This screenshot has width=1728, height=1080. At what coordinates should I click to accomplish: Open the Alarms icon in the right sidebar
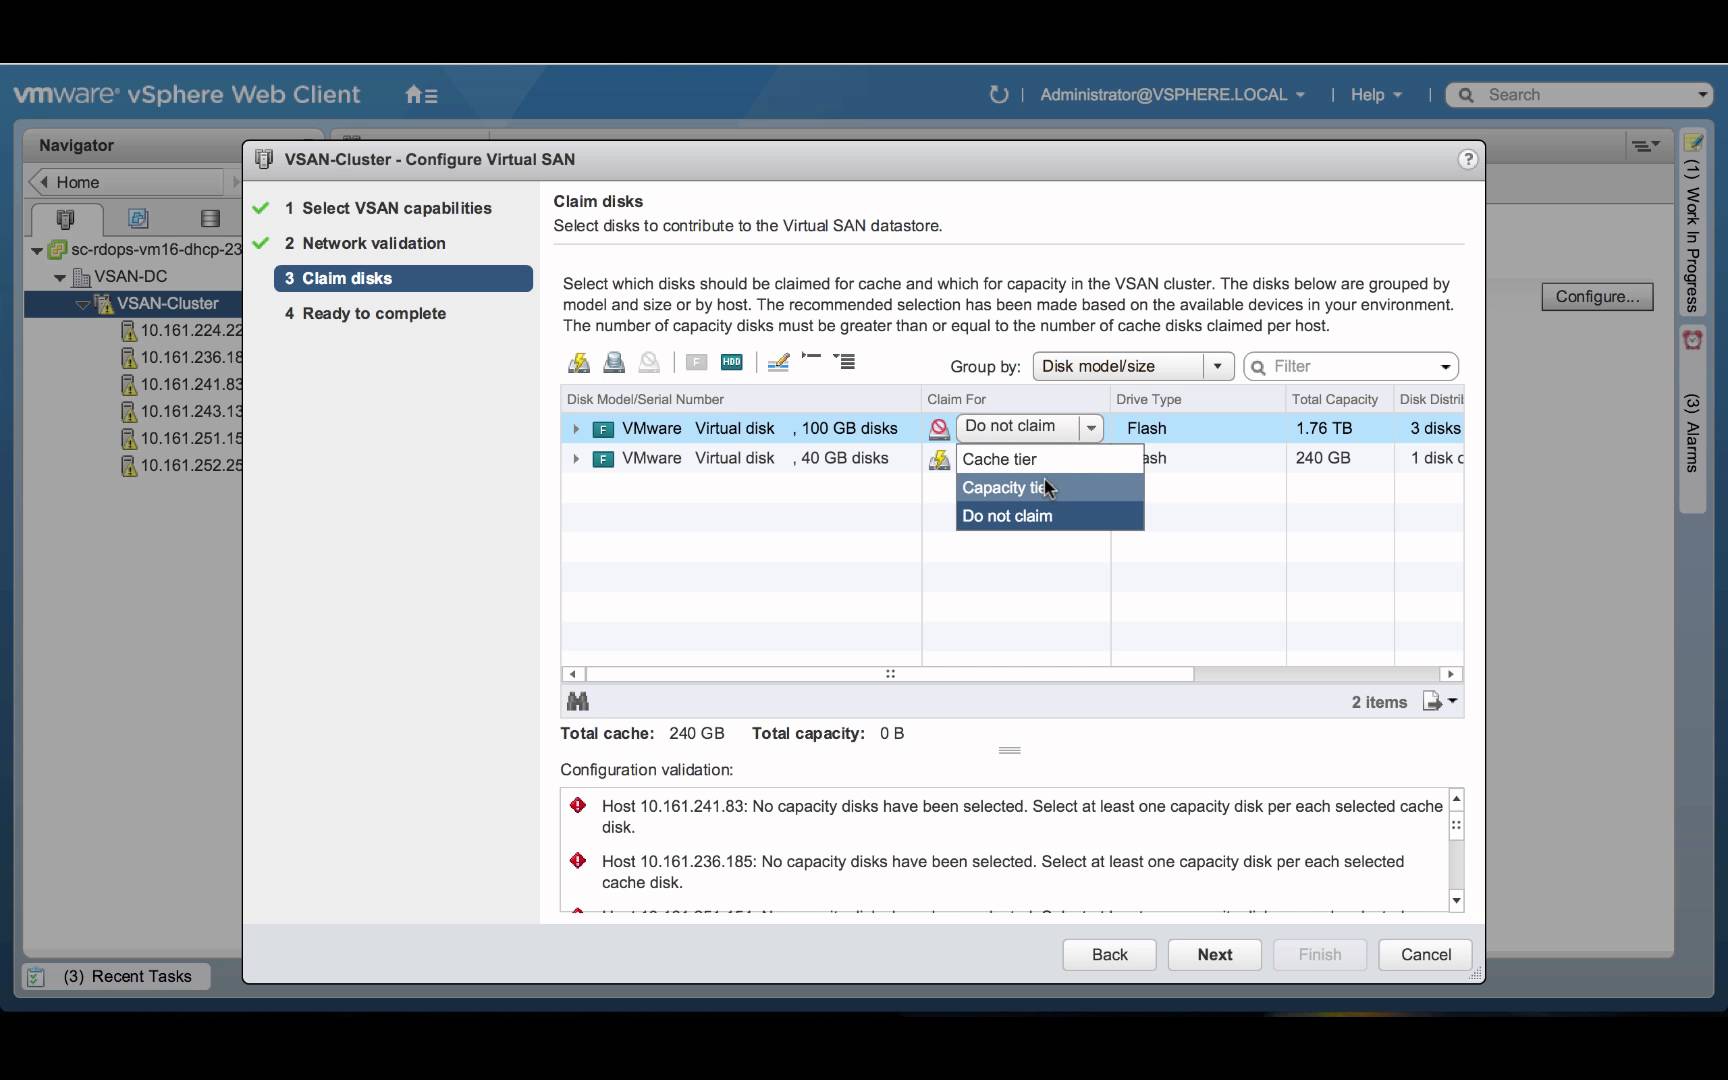[x=1693, y=341]
